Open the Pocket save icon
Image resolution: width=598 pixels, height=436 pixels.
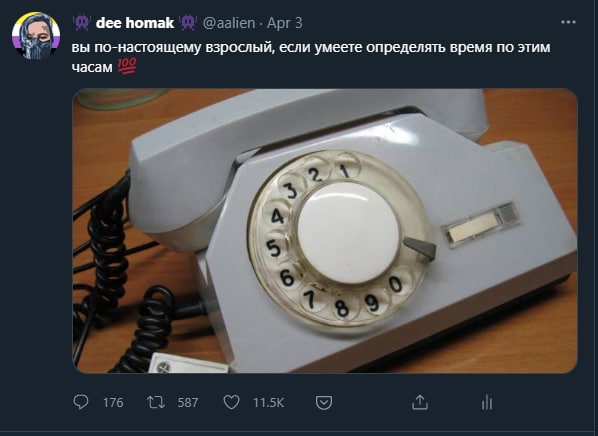point(324,403)
